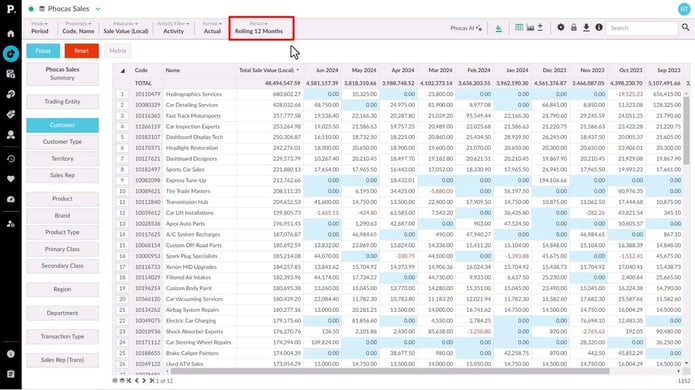Switch to chart view icon
This screenshot has width=695, height=390.
(530, 27)
